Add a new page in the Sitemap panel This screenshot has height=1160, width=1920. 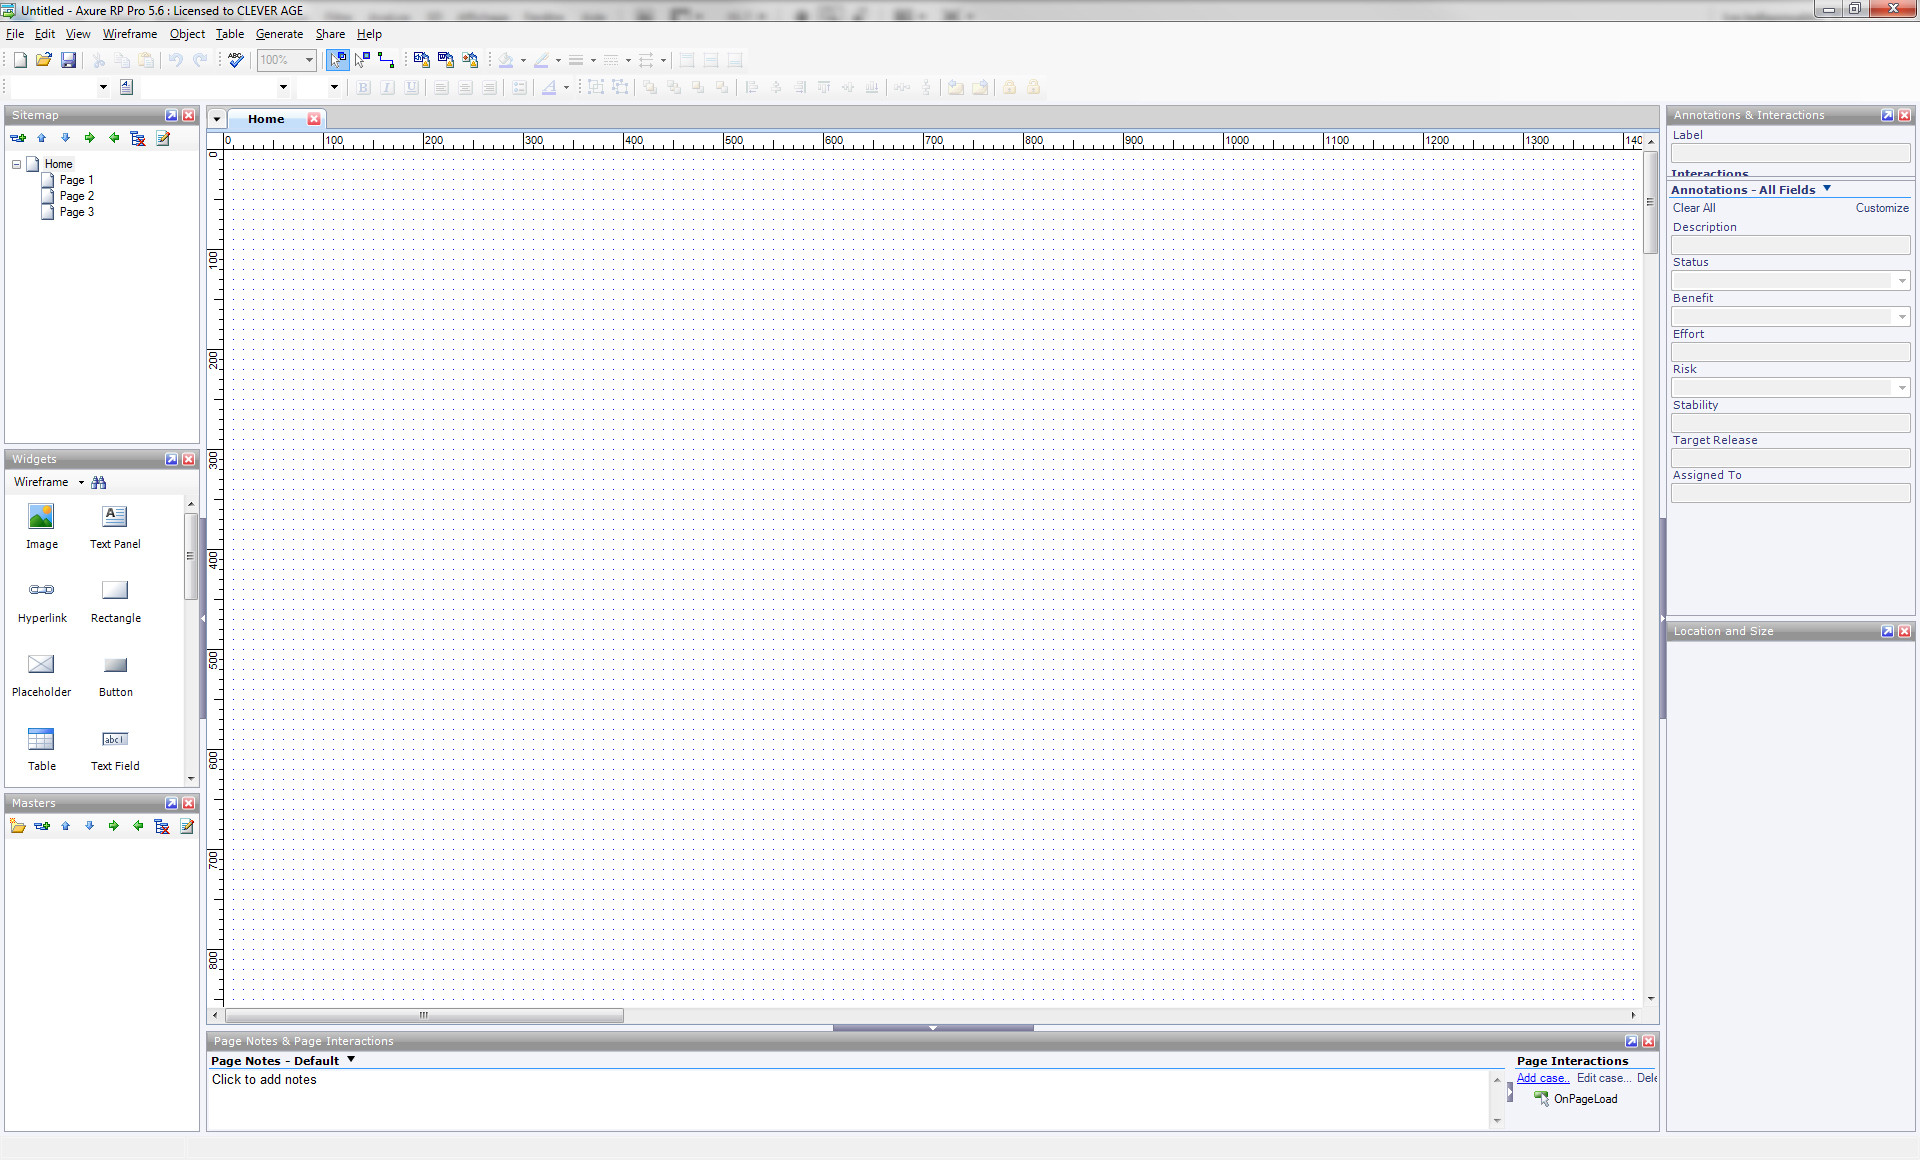(18, 138)
